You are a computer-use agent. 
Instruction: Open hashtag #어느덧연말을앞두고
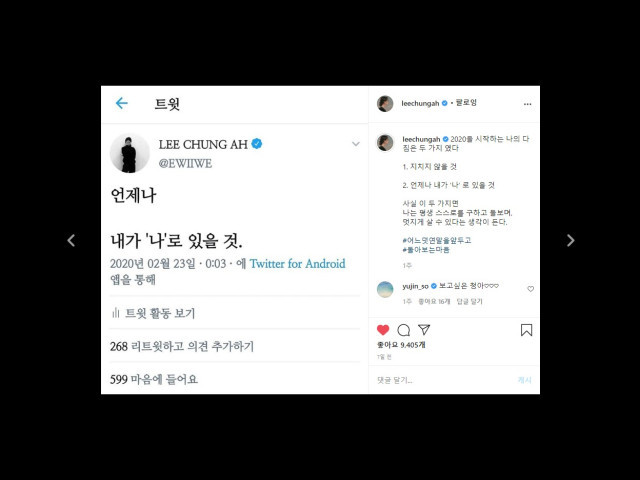click(x=437, y=240)
